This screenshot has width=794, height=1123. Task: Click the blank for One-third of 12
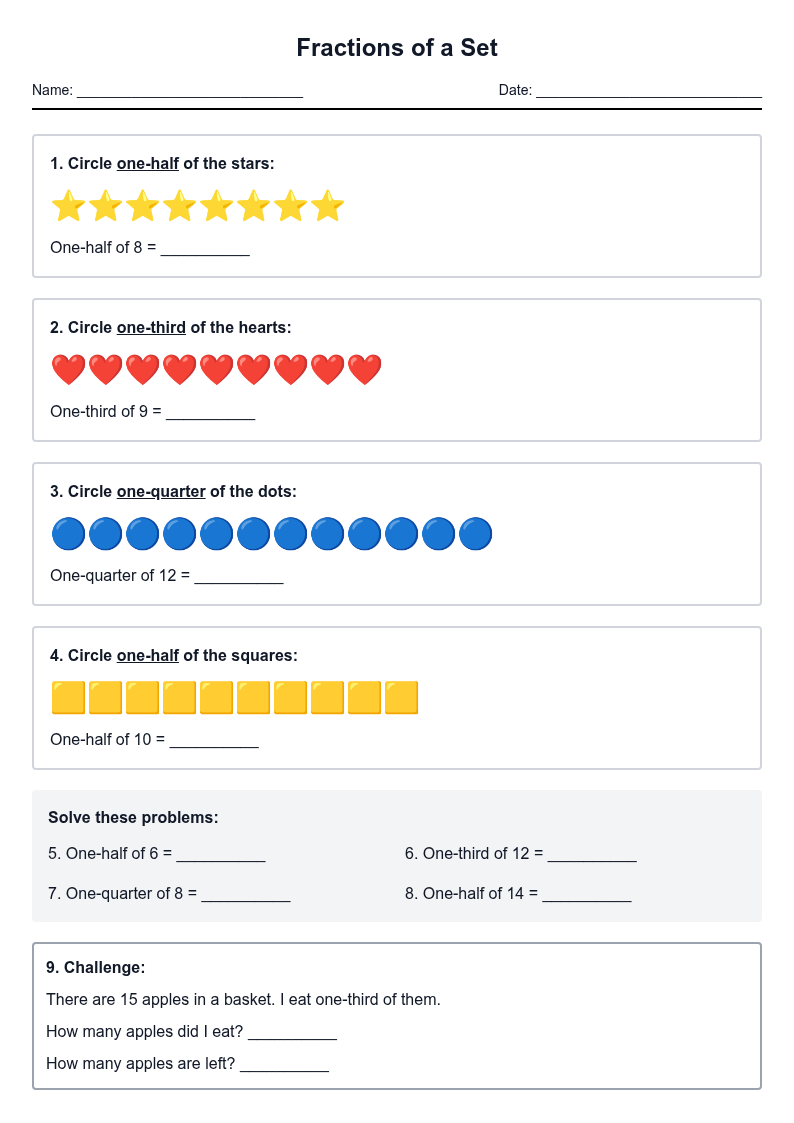(592, 854)
